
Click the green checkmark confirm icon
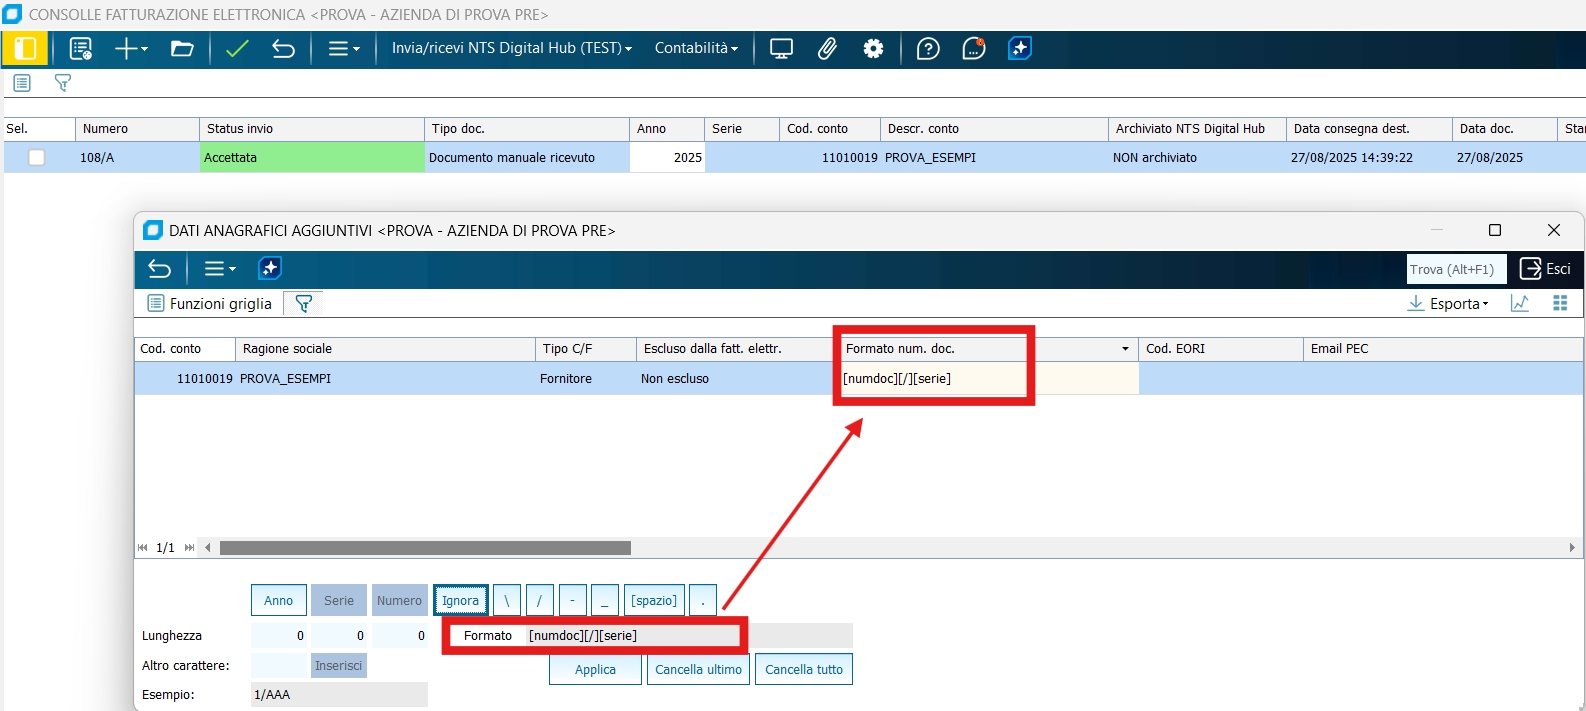[x=237, y=48]
